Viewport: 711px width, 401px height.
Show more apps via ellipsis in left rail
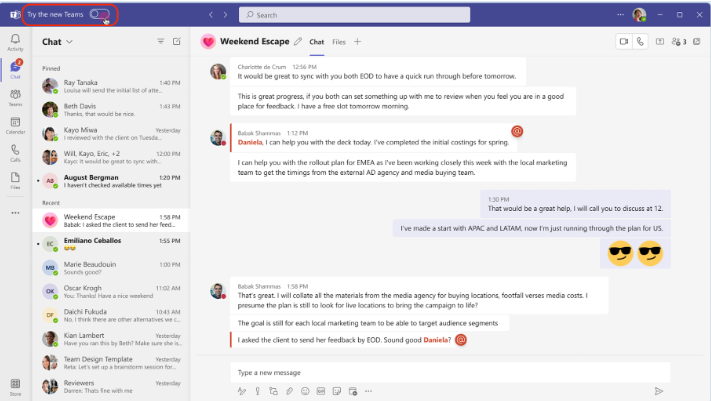point(15,212)
